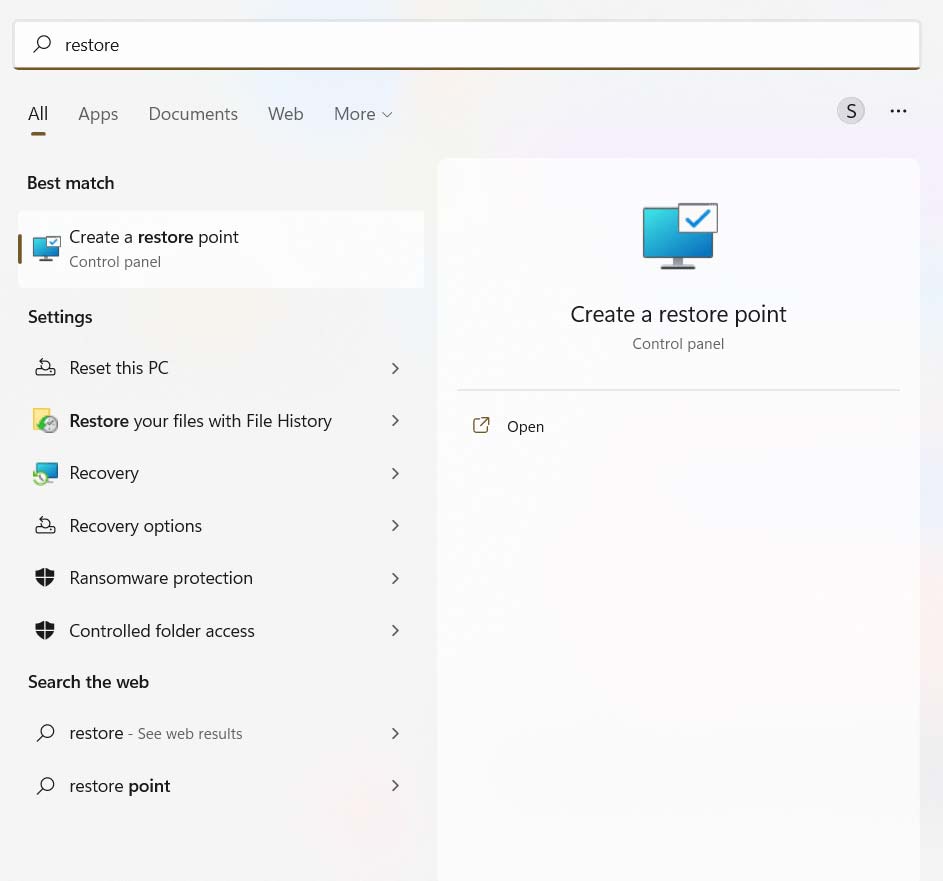Click the Controlled folder access shield icon

tap(45, 630)
